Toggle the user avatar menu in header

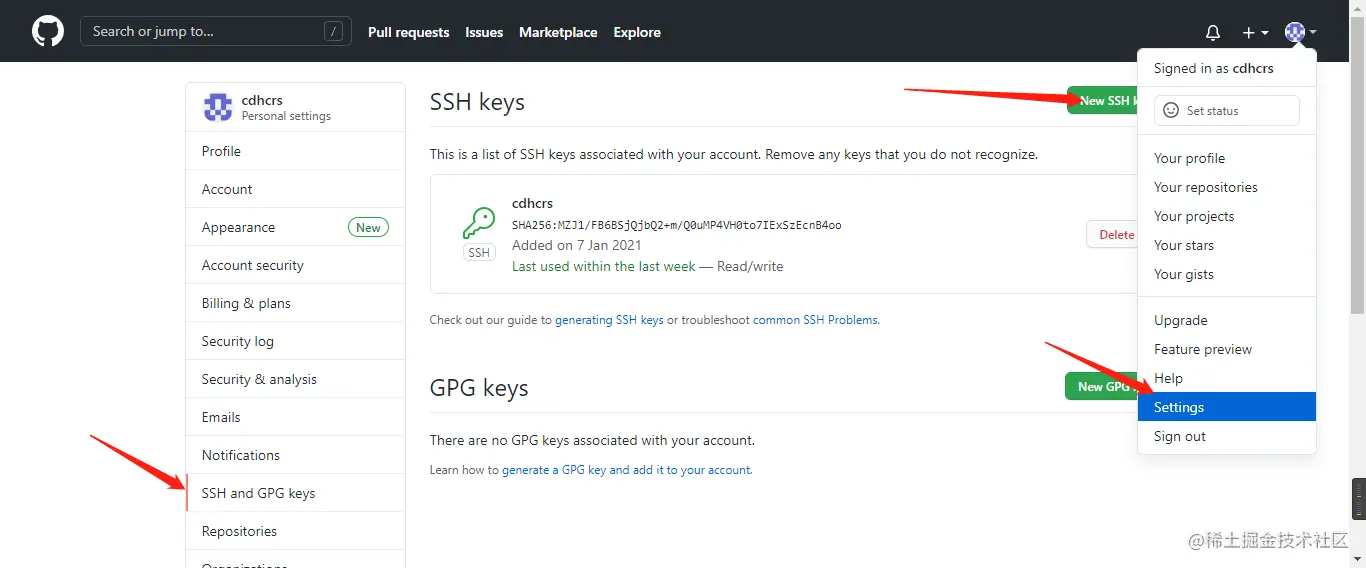[1300, 32]
